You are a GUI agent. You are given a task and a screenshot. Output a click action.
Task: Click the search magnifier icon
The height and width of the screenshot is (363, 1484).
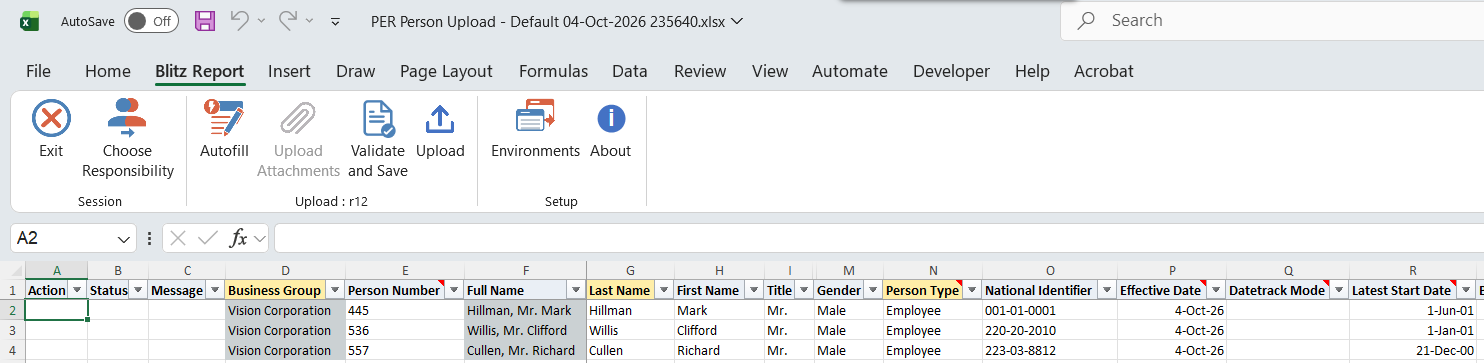point(1087,20)
